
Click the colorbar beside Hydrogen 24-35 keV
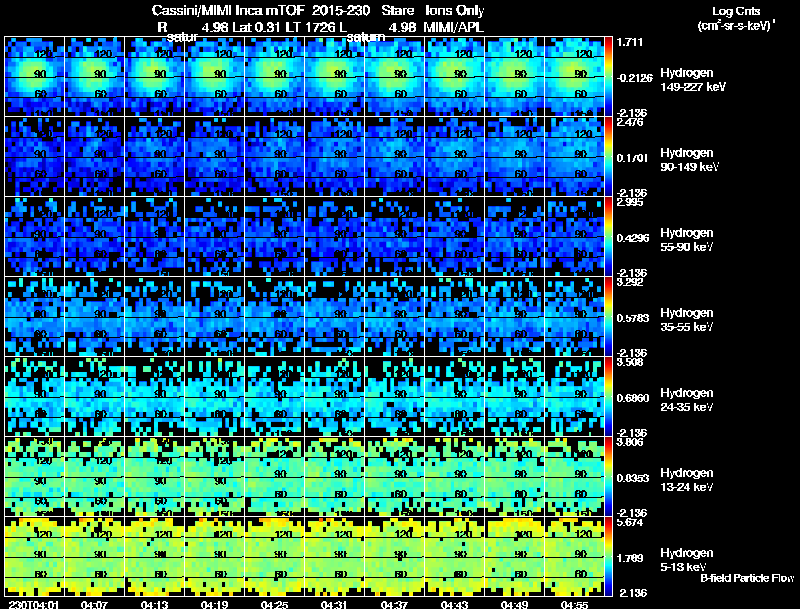click(608, 396)
